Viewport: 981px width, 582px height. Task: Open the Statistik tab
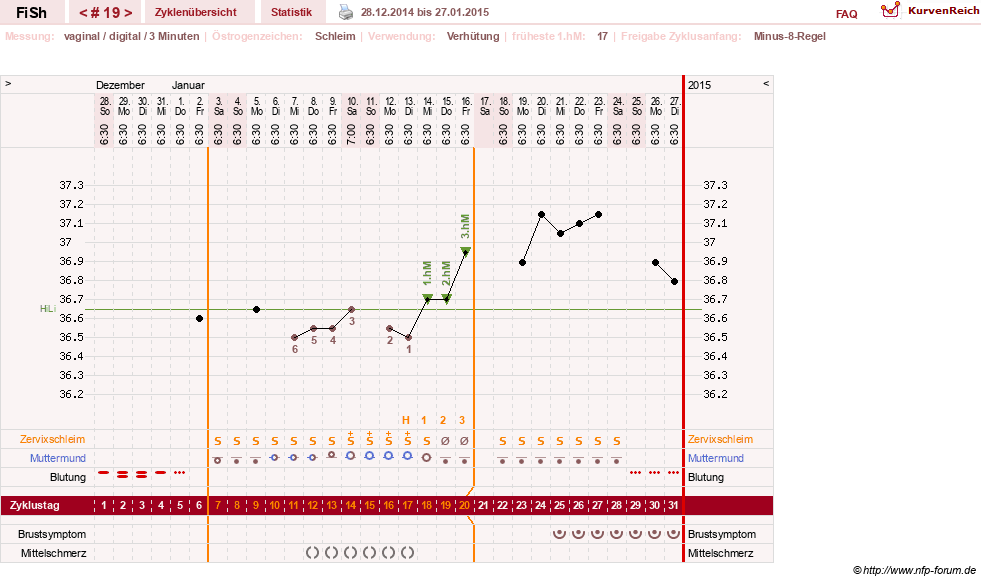[x=292, y=12]
